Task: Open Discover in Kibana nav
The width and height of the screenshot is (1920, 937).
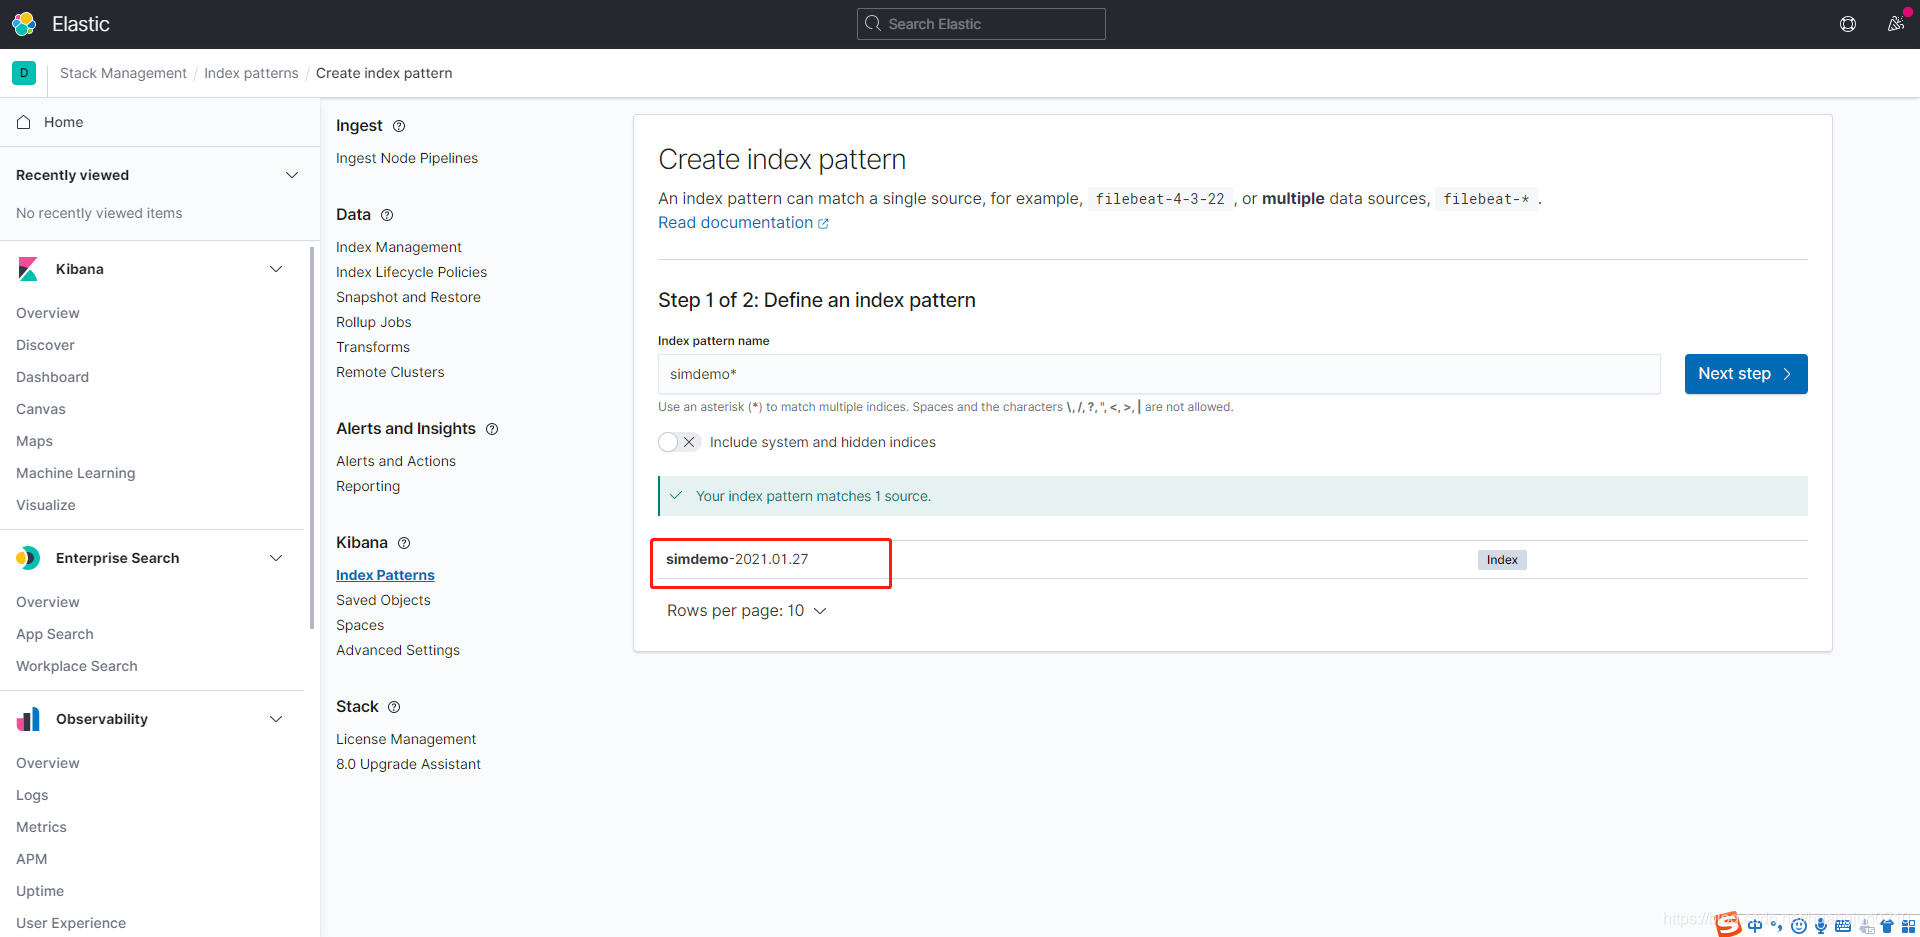Action: [45, 345]
